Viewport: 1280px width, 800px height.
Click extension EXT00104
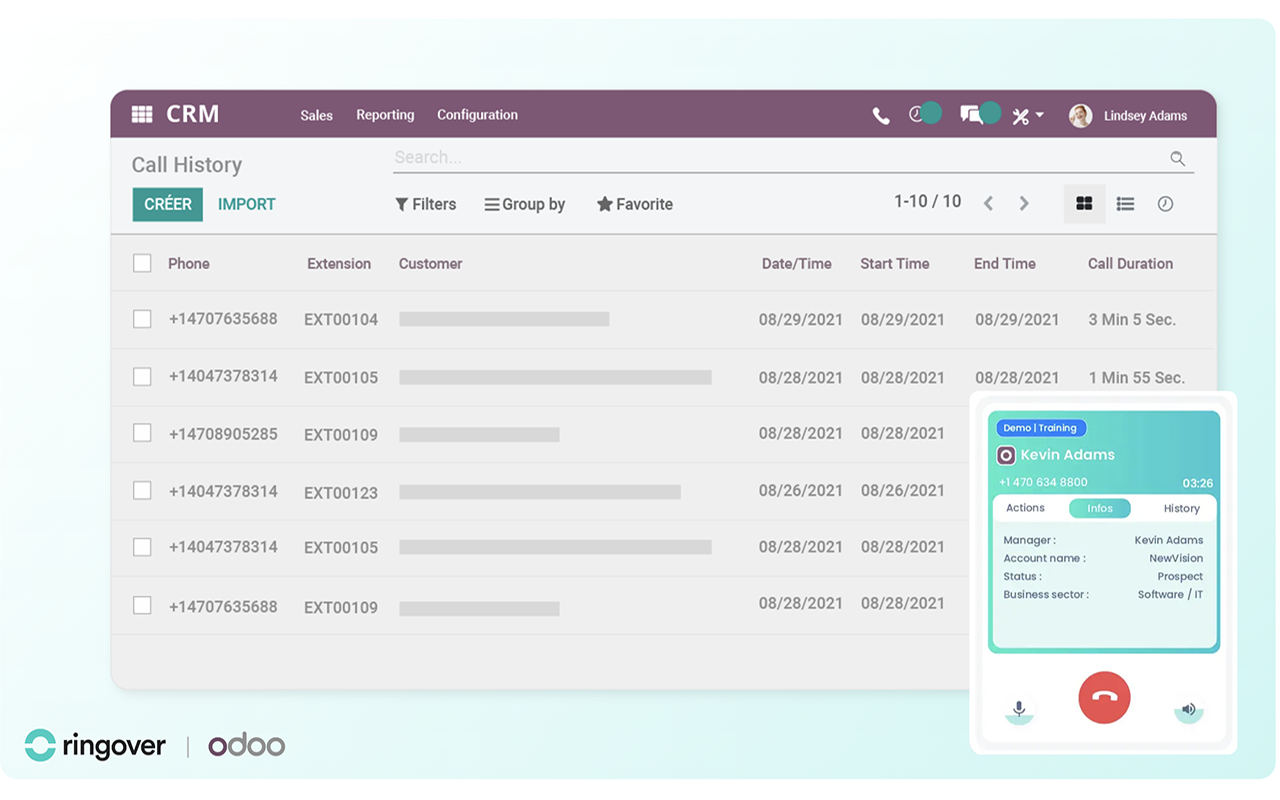point(341,320)
